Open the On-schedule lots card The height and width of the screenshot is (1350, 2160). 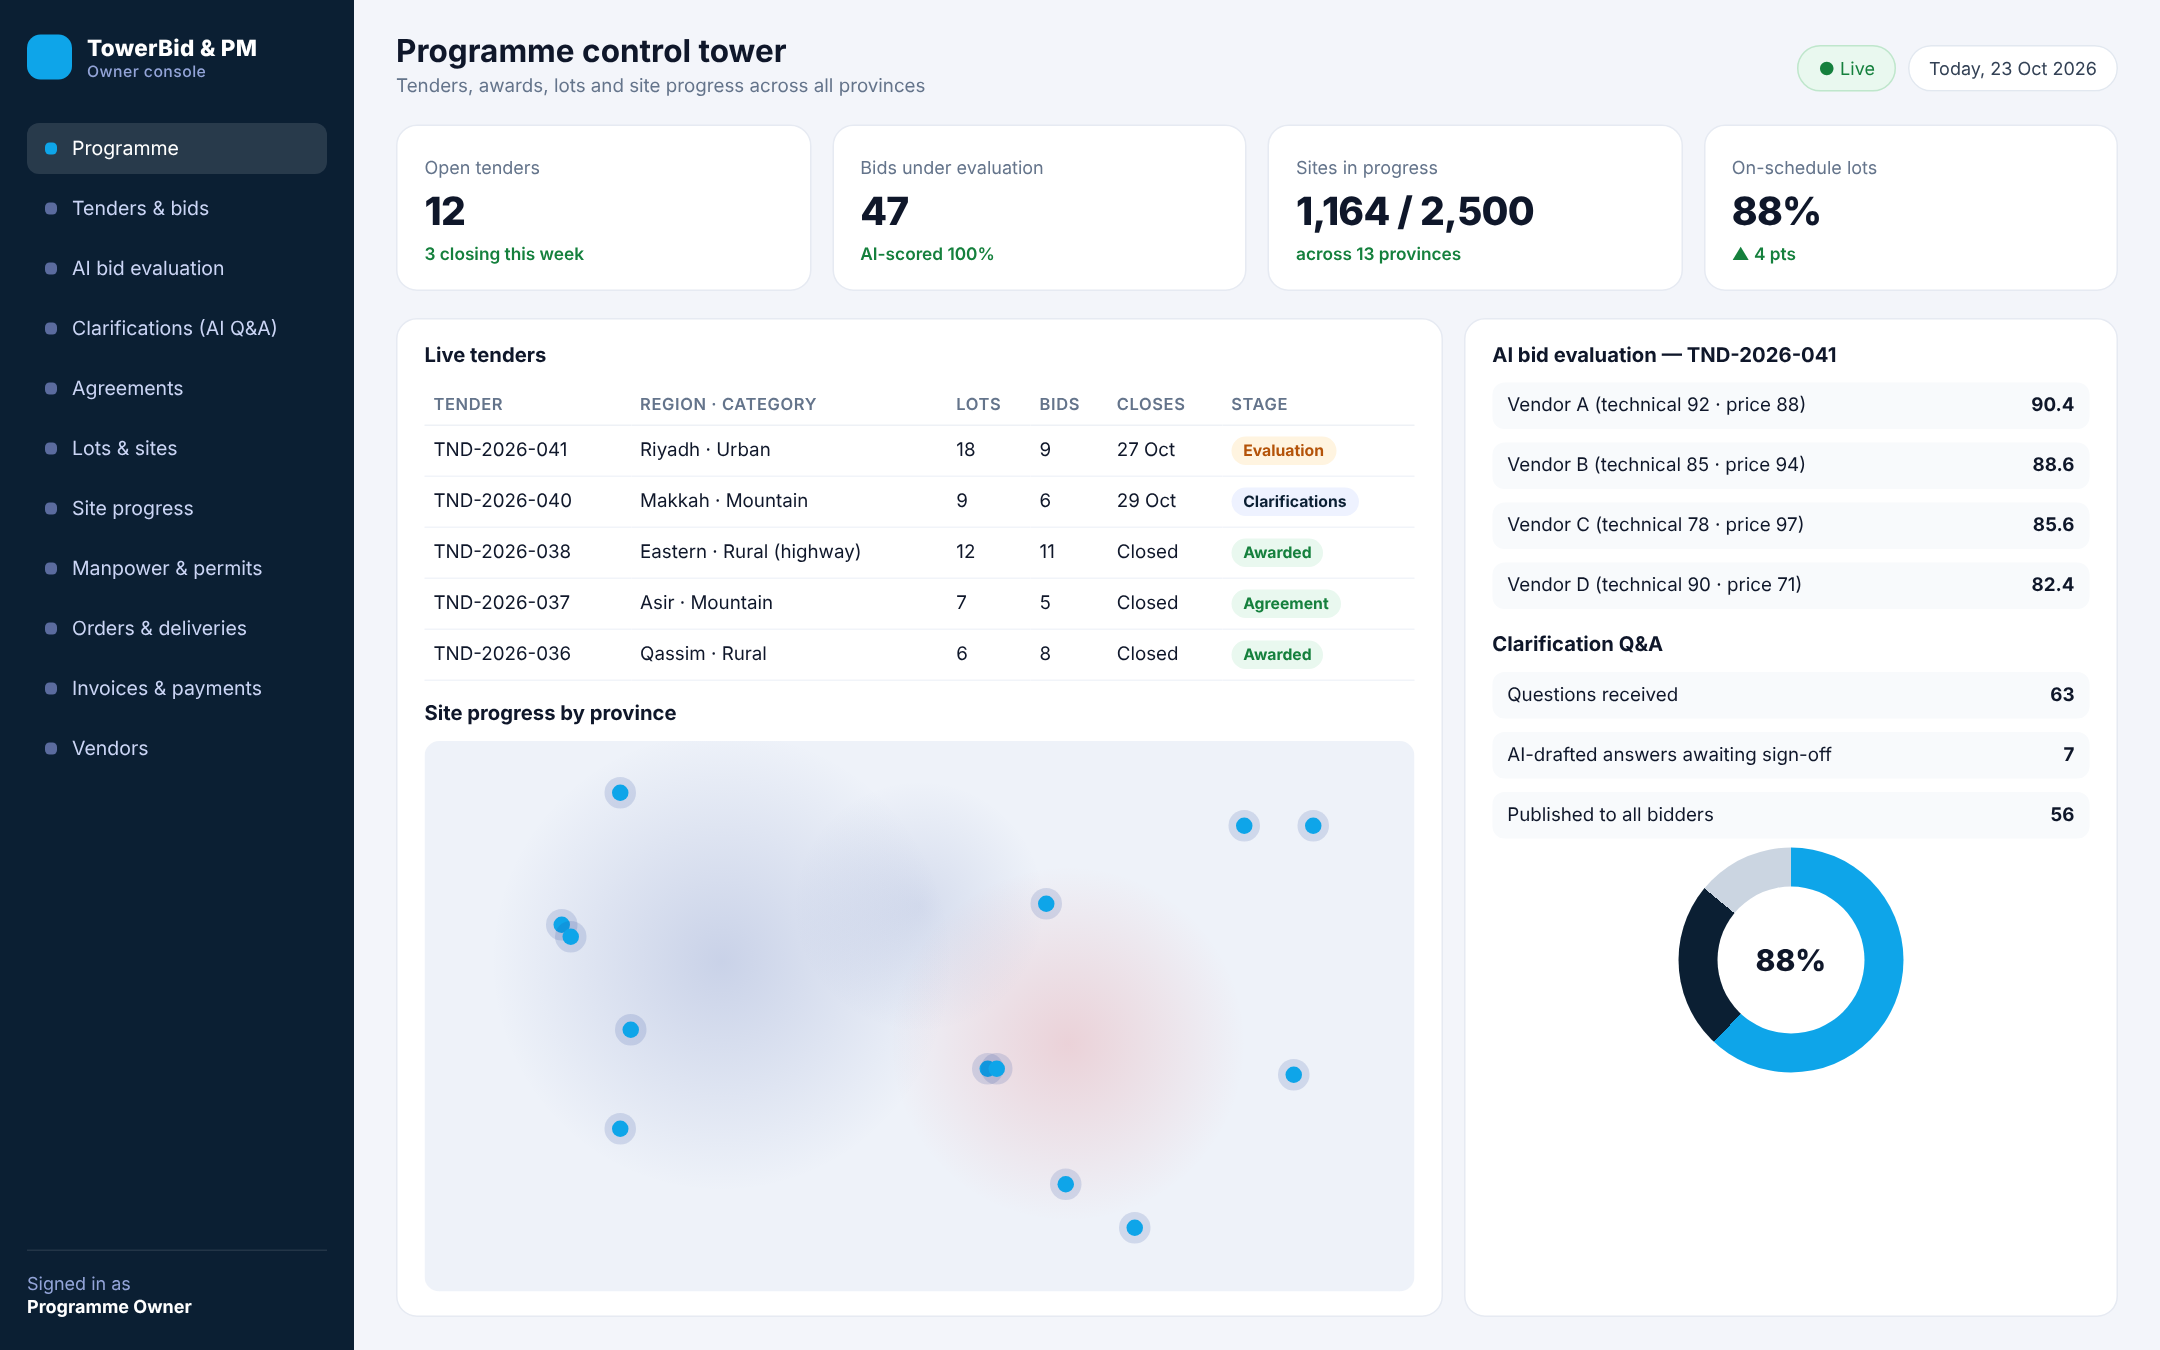(1910, 208)
